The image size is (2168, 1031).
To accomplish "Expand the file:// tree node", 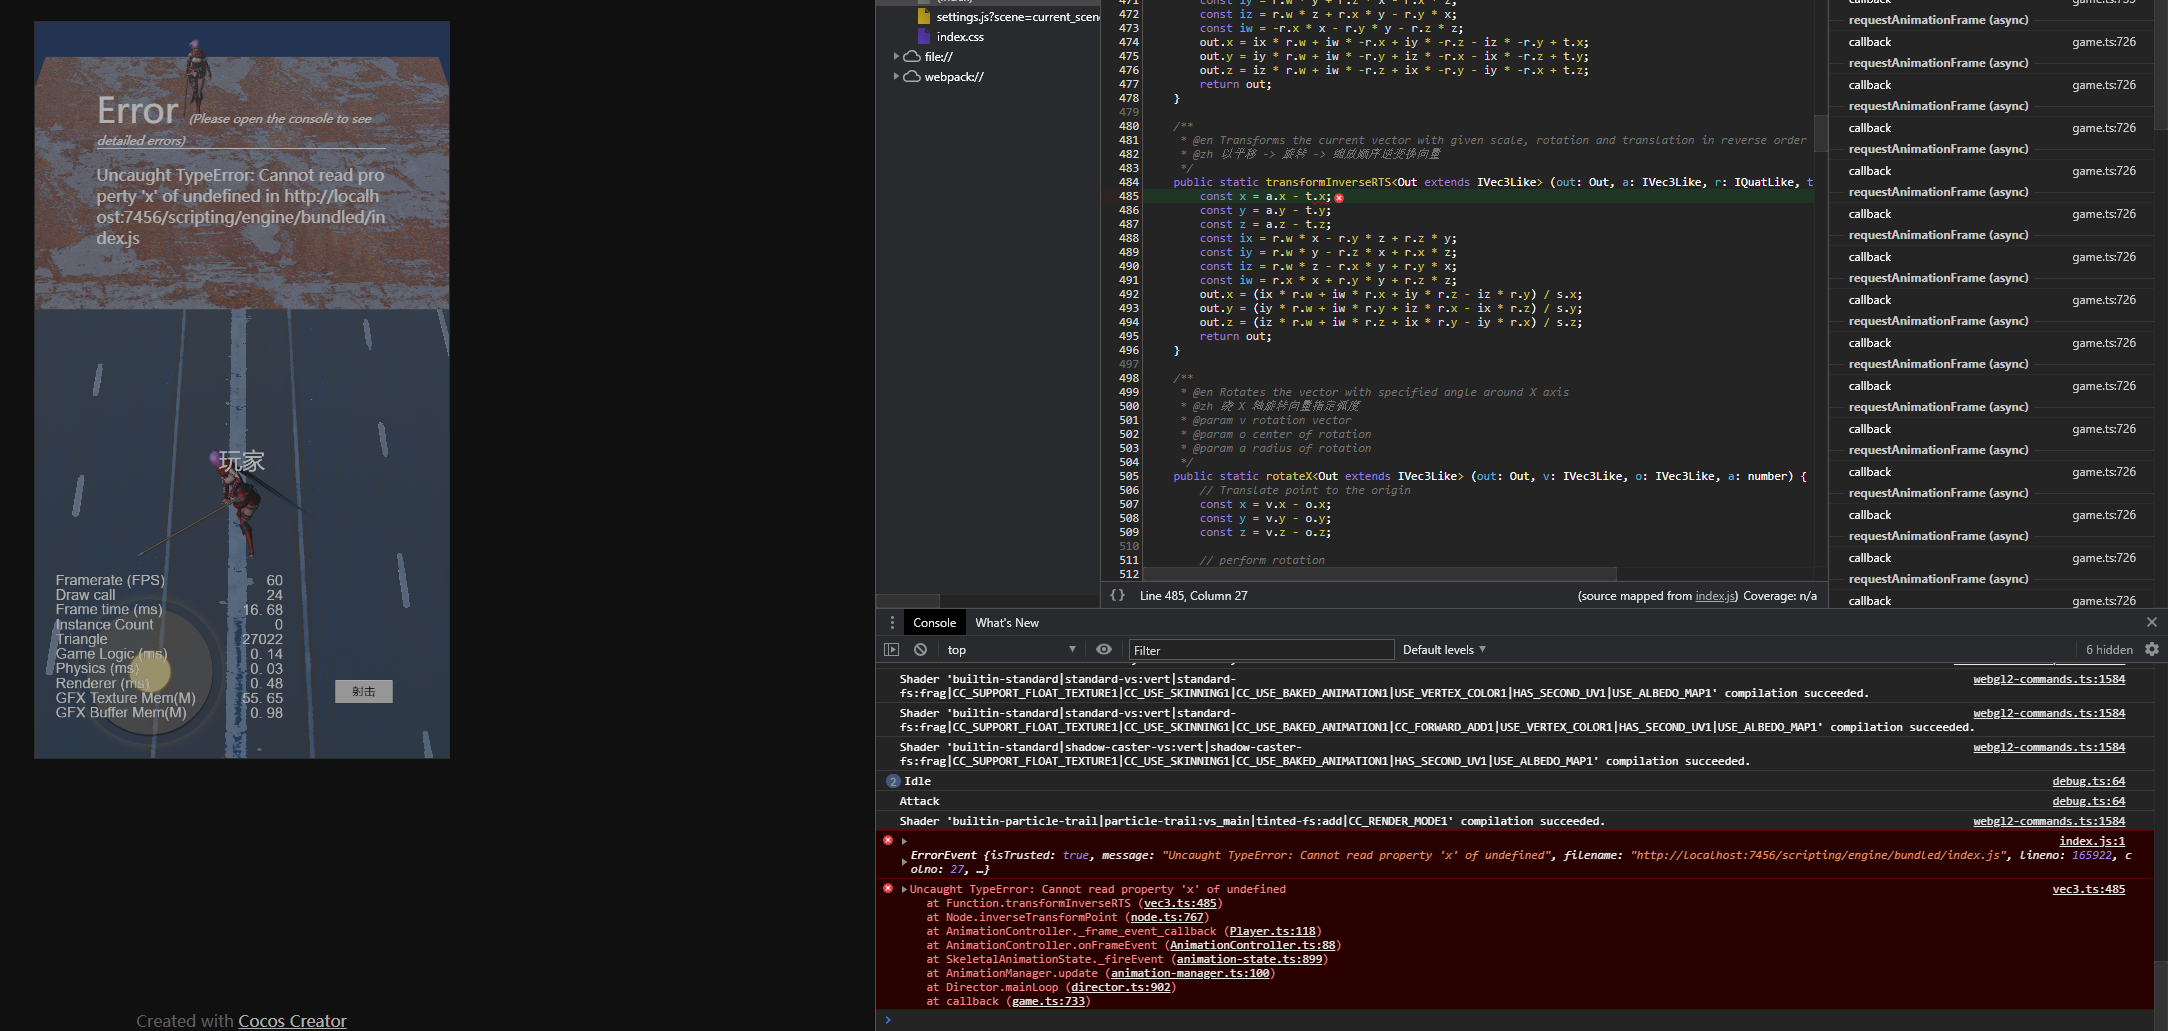I will tap(896, 57).
